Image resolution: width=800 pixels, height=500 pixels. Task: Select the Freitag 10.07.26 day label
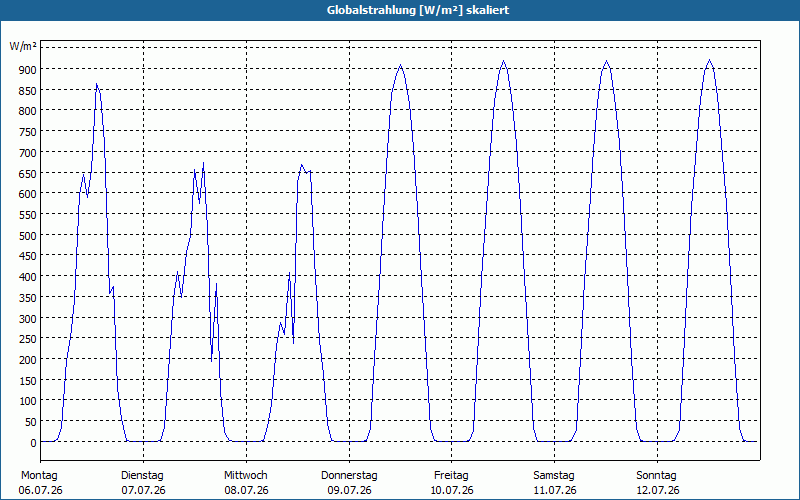[x=451, y=483]
